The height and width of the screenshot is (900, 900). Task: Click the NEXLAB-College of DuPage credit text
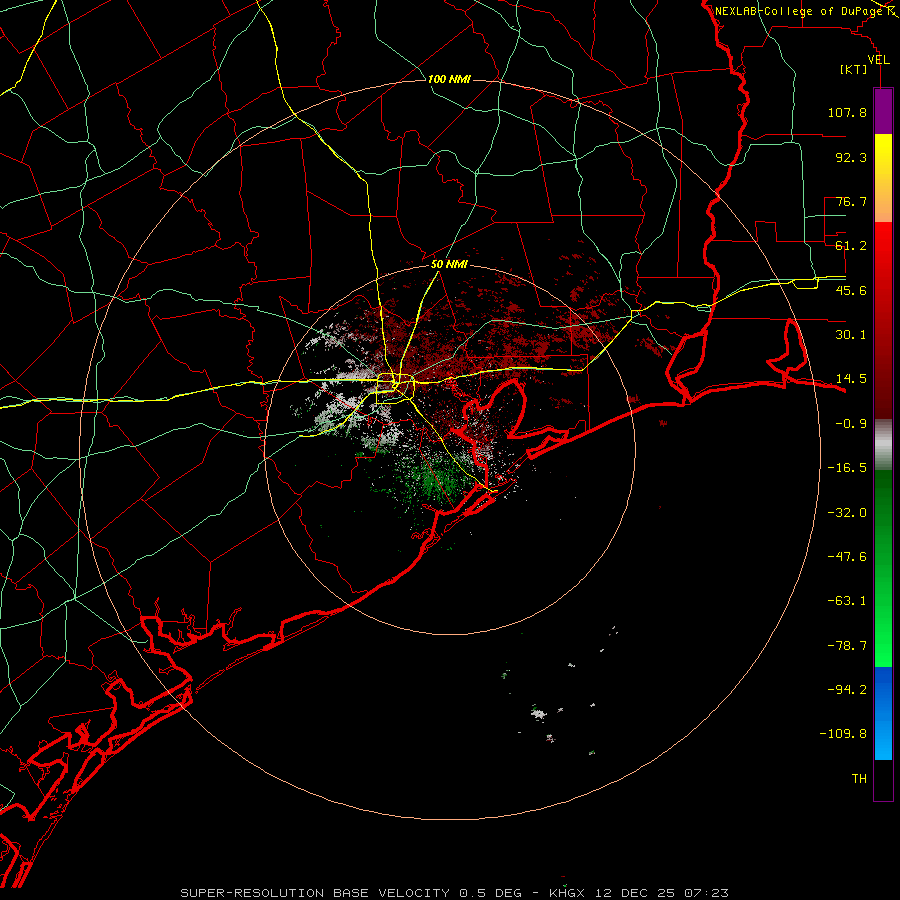coord(799,11)
